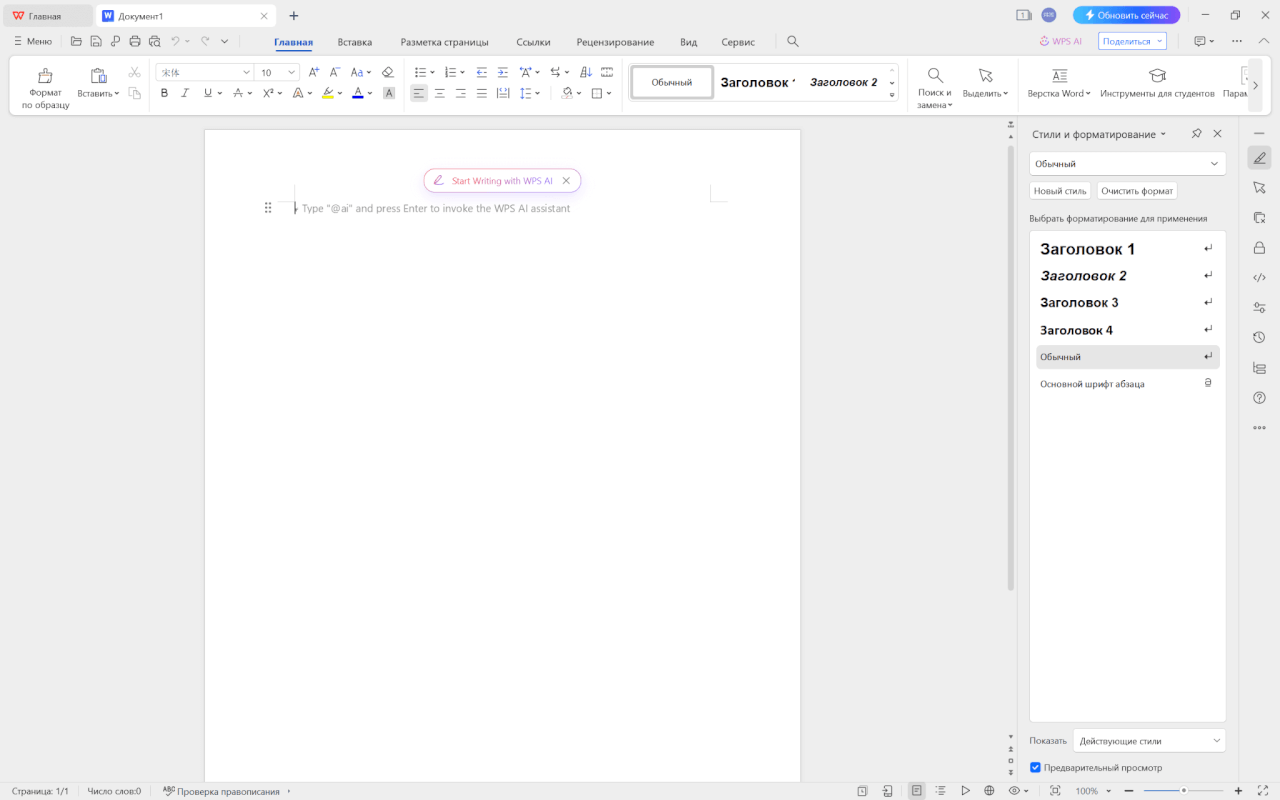Screen dimensions: 1280x800
Task: Select the highlight color icon
Action: (329, 92)
